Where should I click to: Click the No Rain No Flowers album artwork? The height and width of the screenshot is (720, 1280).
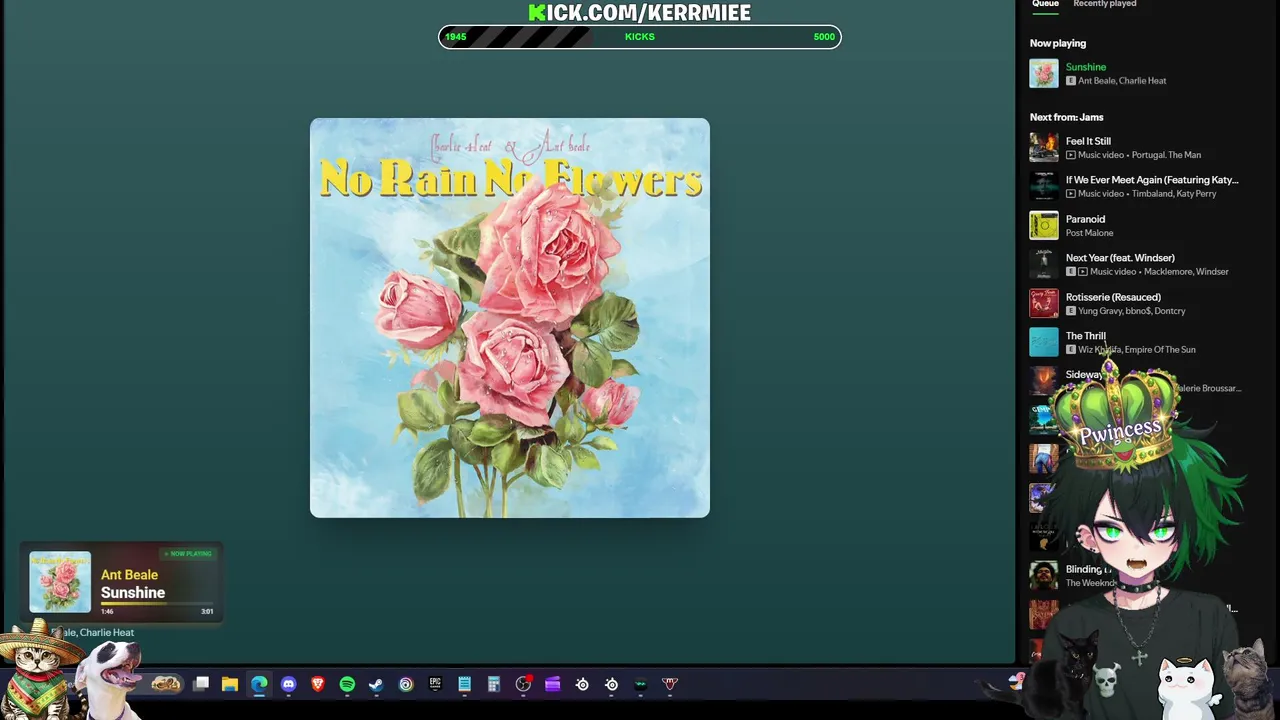[510, 318]
